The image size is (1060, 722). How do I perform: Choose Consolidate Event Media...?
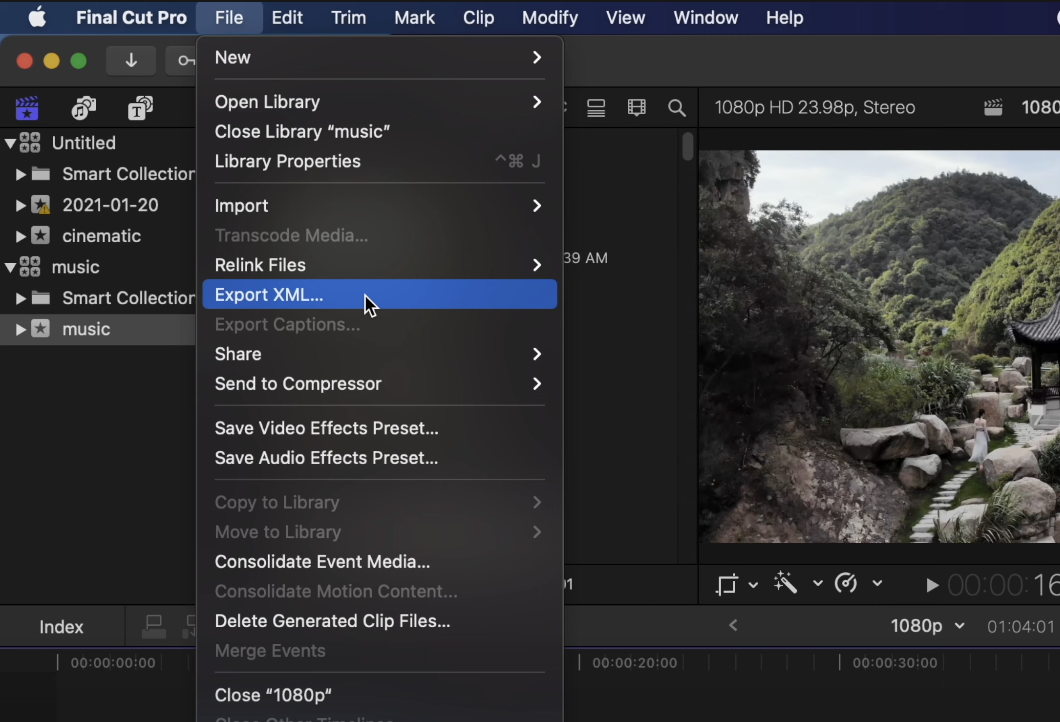click(379, 562)
